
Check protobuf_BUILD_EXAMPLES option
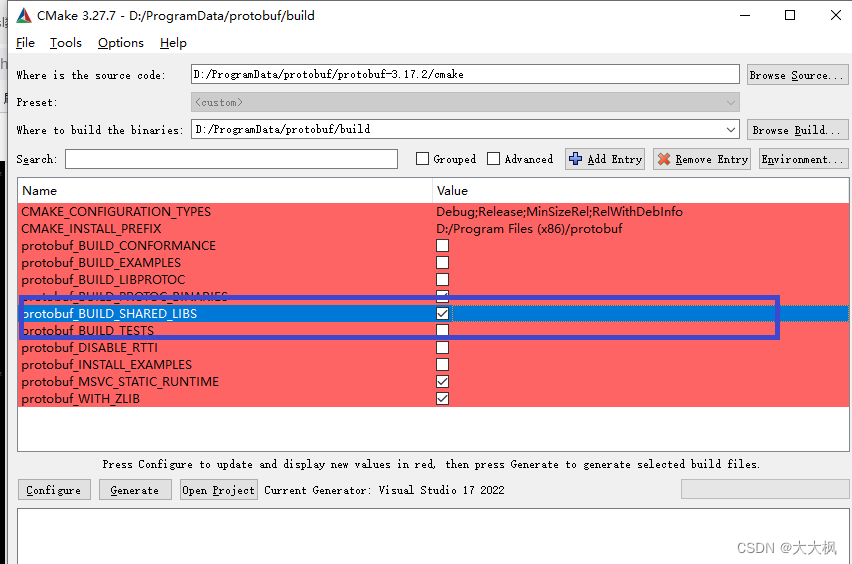click(x=442, y=262)
